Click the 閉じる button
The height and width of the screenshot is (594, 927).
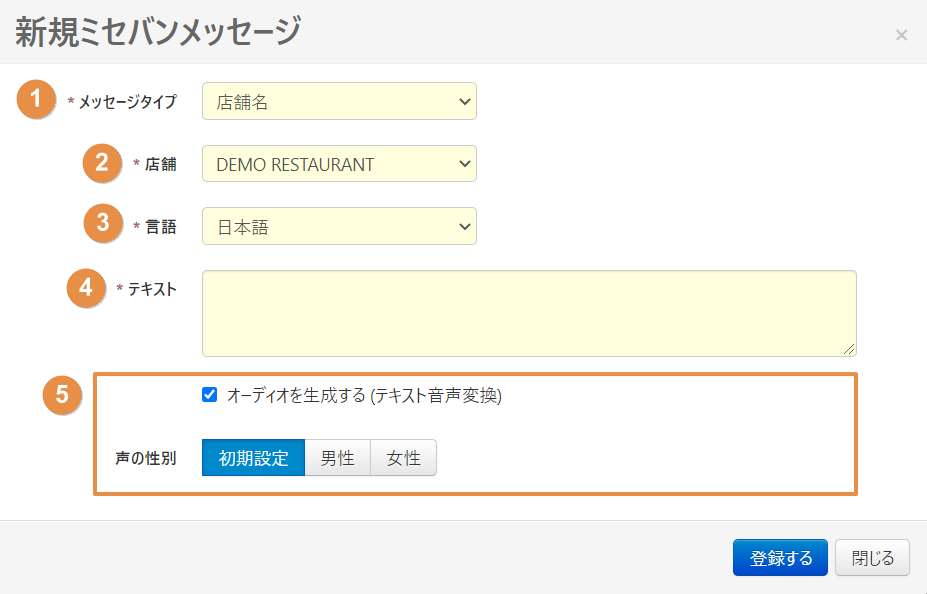[x=872, y=558]
